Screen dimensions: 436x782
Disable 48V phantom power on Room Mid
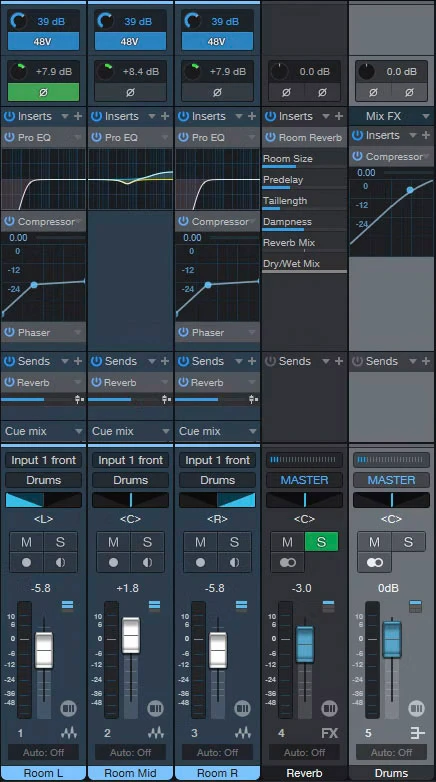coord(130,41)
